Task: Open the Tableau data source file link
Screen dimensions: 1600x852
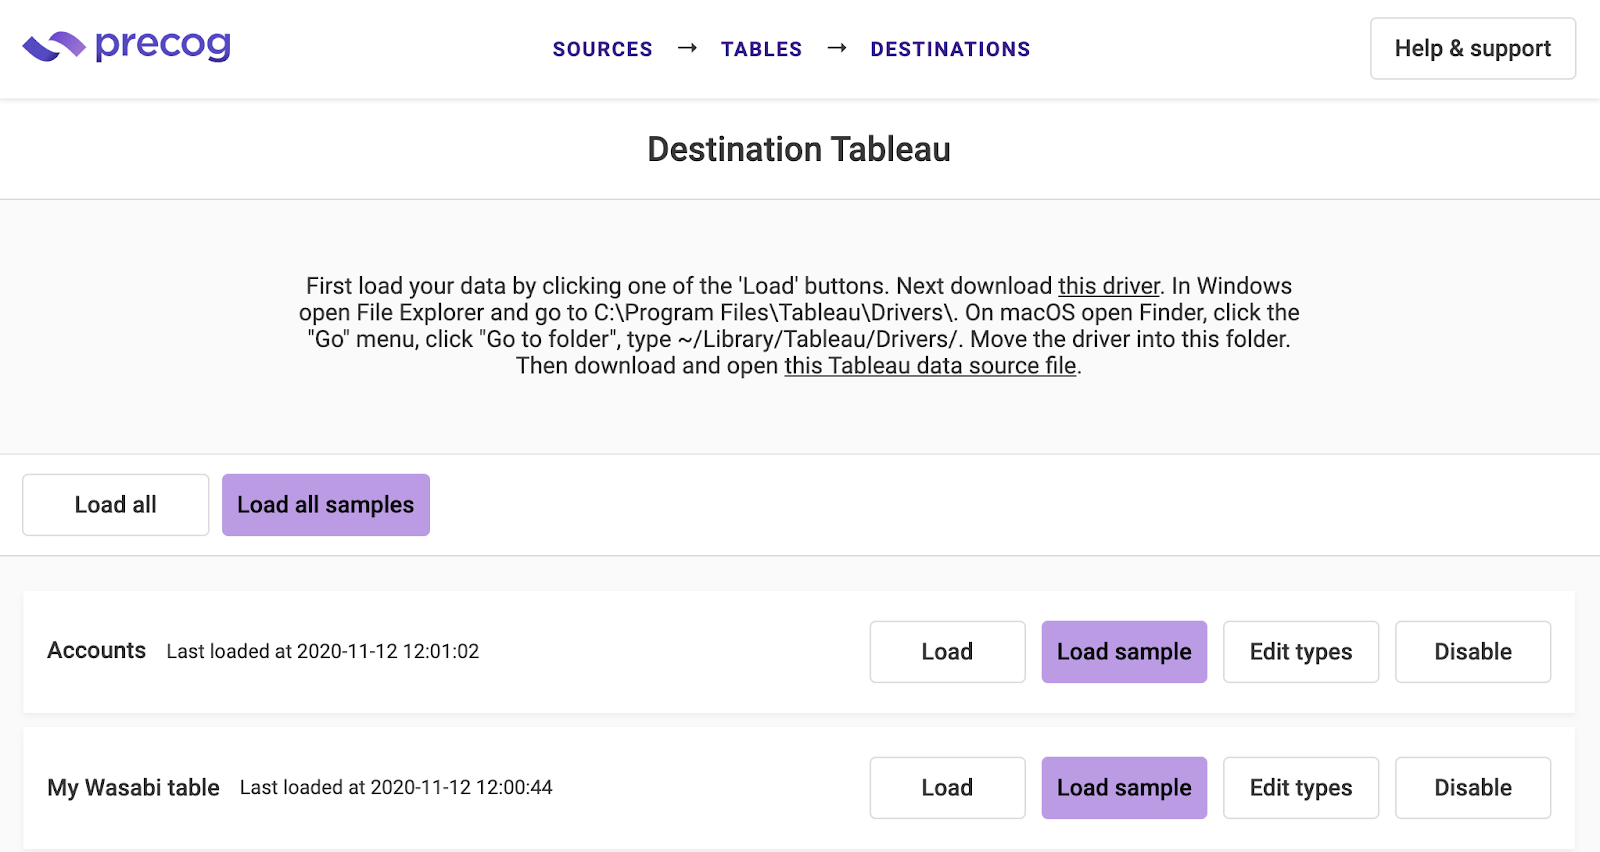Action: (930, 366)
